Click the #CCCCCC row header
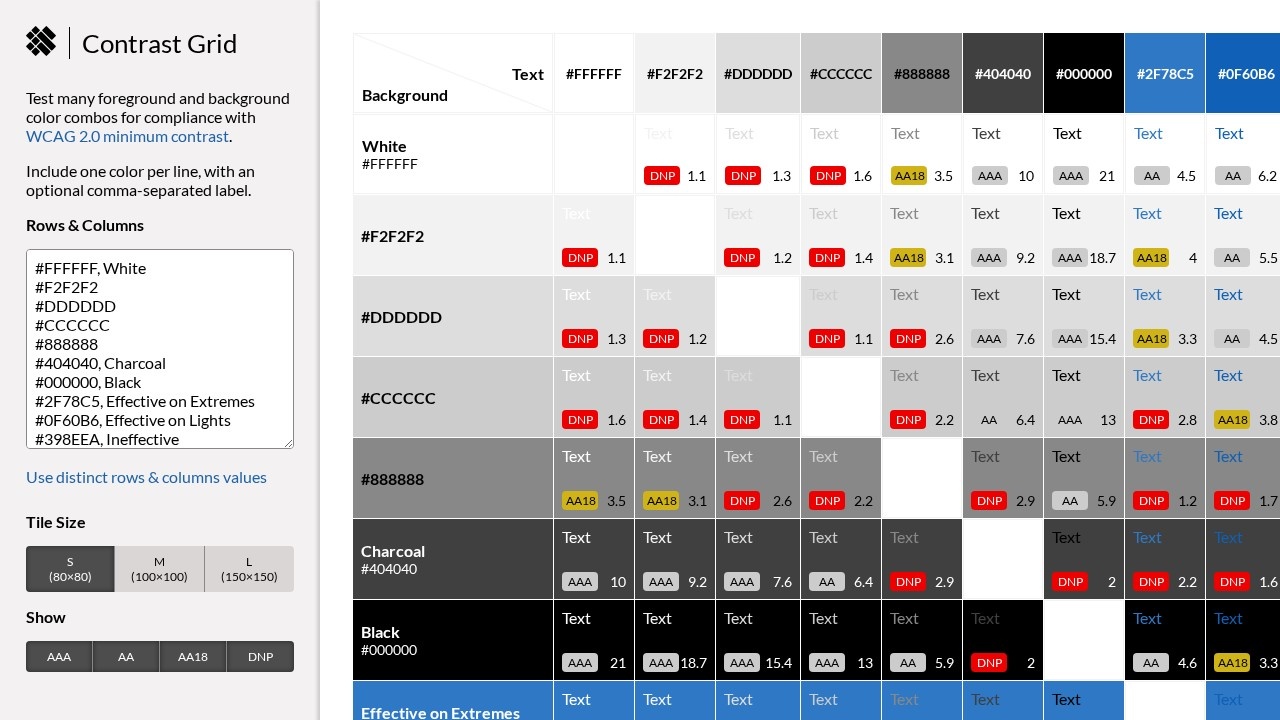 pyautogui.click(x=453, y=397)
